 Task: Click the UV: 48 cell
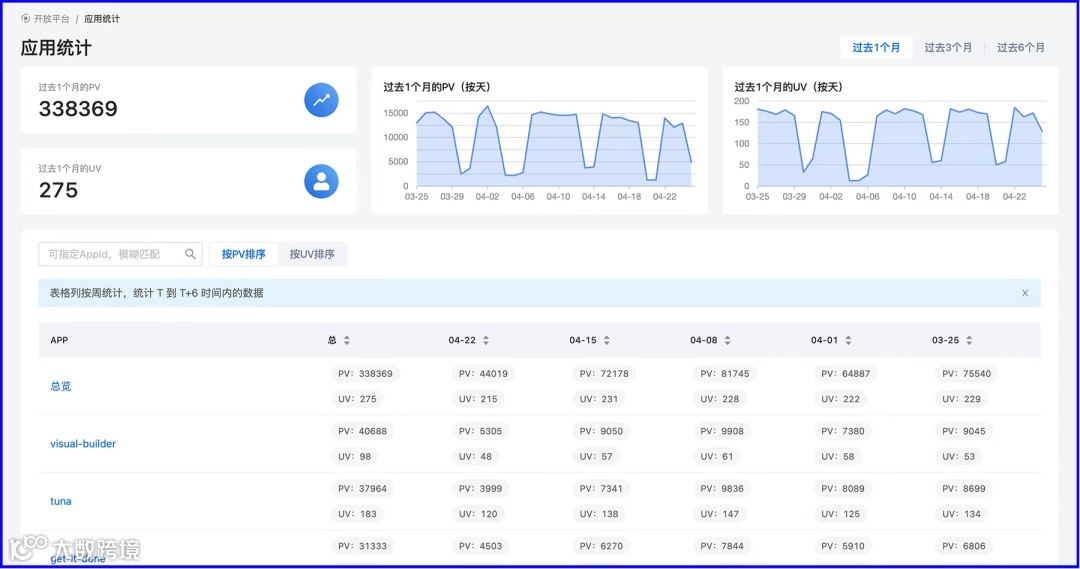(x=475, y=456)
